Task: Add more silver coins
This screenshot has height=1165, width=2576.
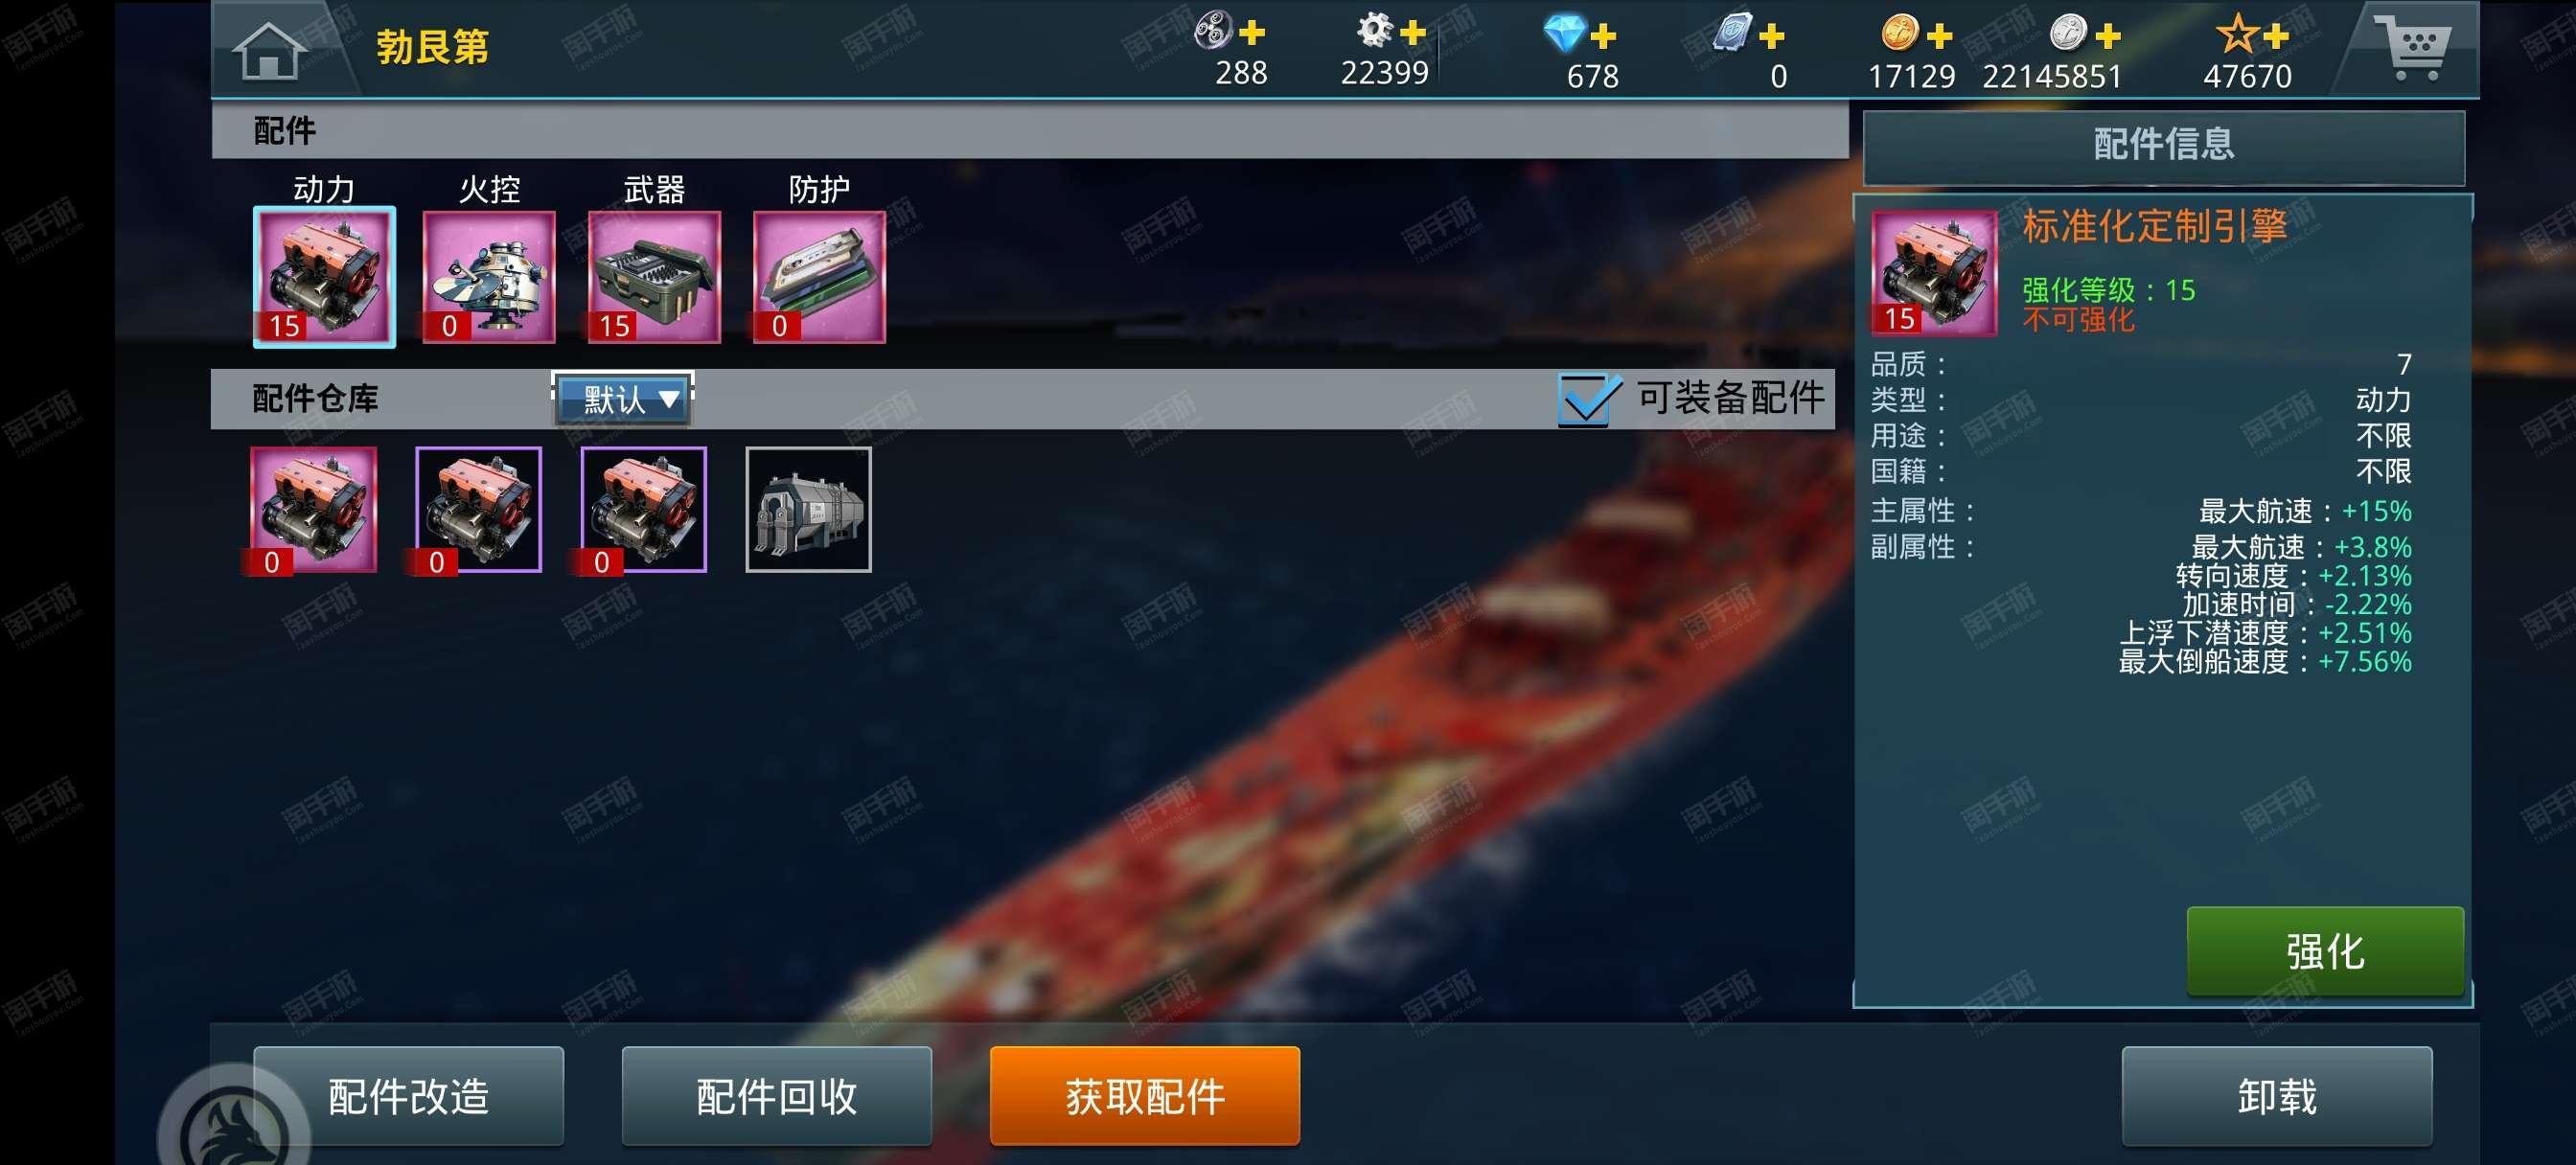Action: click(2108, 37)
